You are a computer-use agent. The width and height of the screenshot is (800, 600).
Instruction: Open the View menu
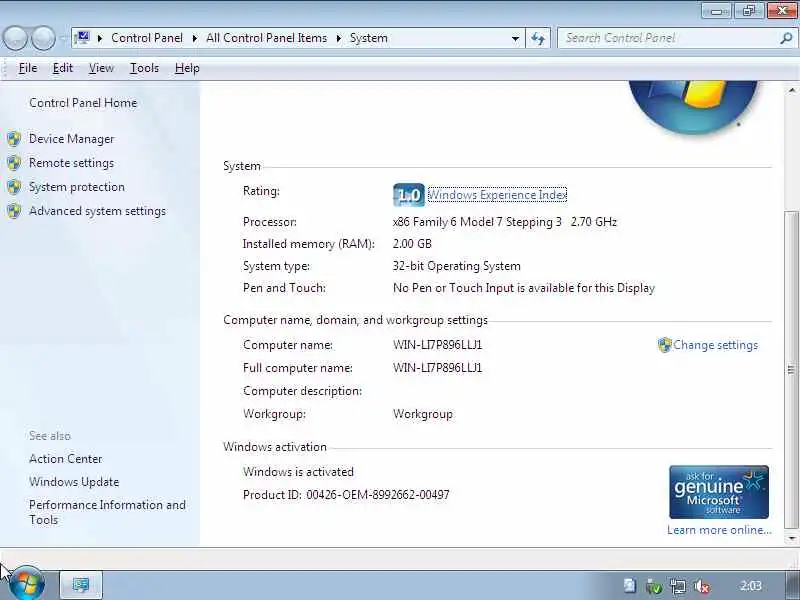click(101, 68)
